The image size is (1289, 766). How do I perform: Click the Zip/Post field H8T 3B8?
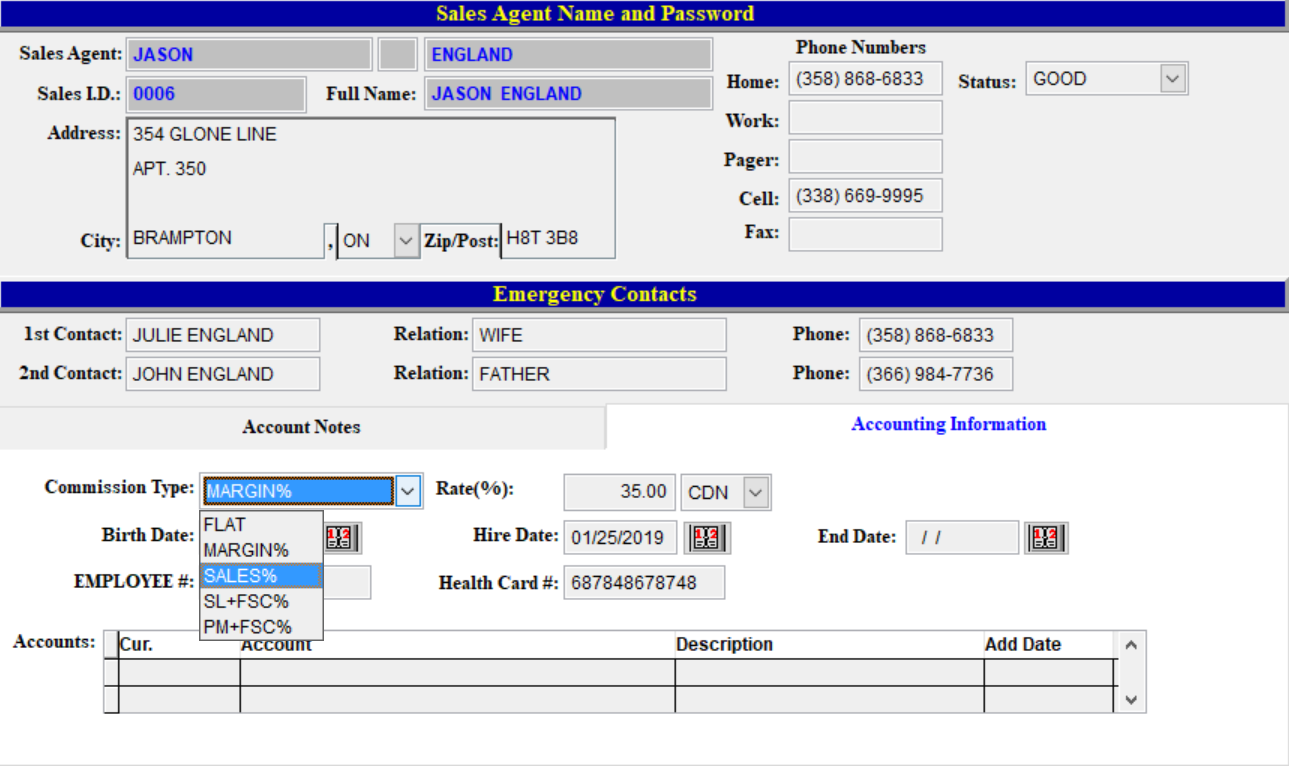pyautogui.click(x=557, y=240)
